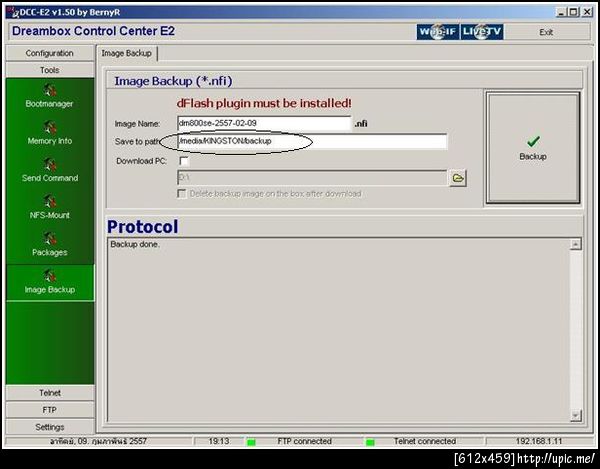Click the Image Name input field
This screenshot has height=469, width=600.
(264, 123)
